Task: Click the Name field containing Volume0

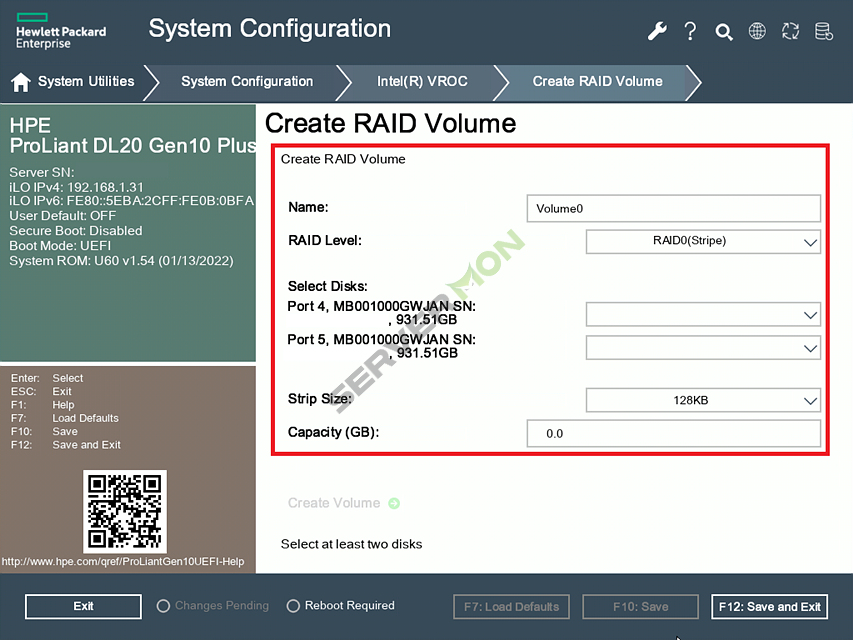Action: coord(673,208)
